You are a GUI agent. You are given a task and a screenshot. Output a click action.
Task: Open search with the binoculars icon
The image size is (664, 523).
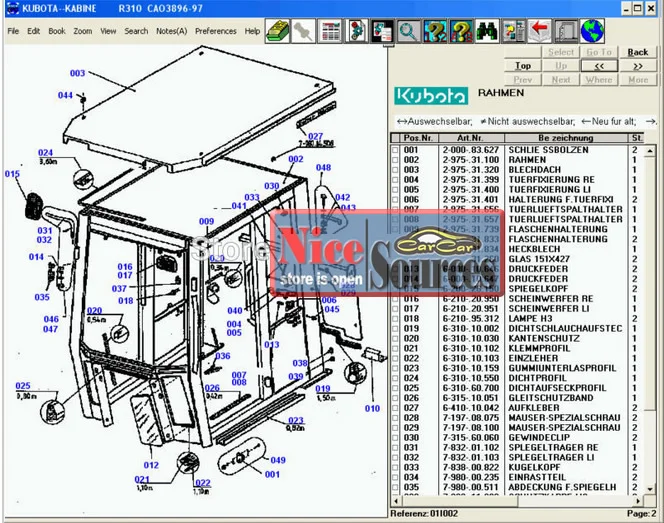[487, 31]
